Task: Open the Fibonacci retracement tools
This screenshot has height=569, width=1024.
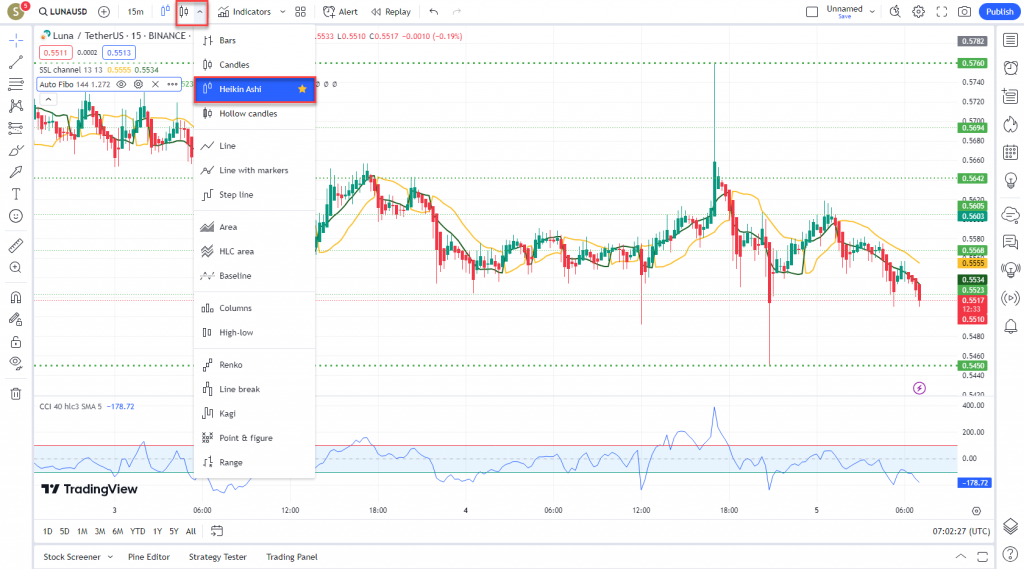Action: (x=16, y=84)
